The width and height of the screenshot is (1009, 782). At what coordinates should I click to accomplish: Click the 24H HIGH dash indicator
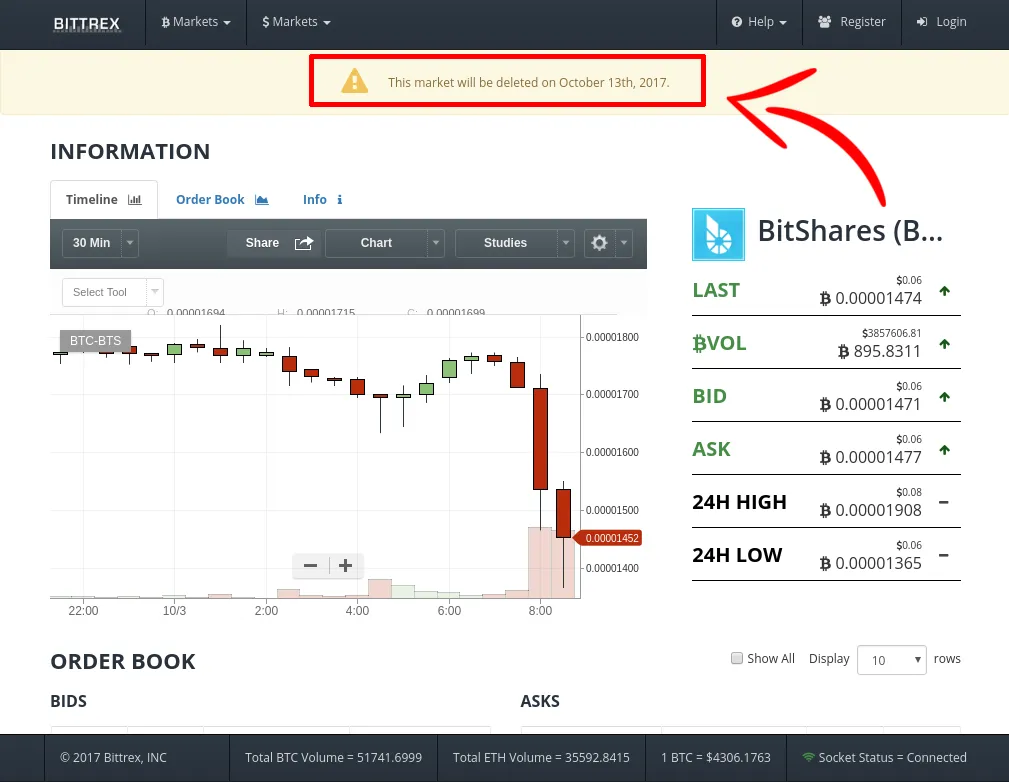pos(943,502)
